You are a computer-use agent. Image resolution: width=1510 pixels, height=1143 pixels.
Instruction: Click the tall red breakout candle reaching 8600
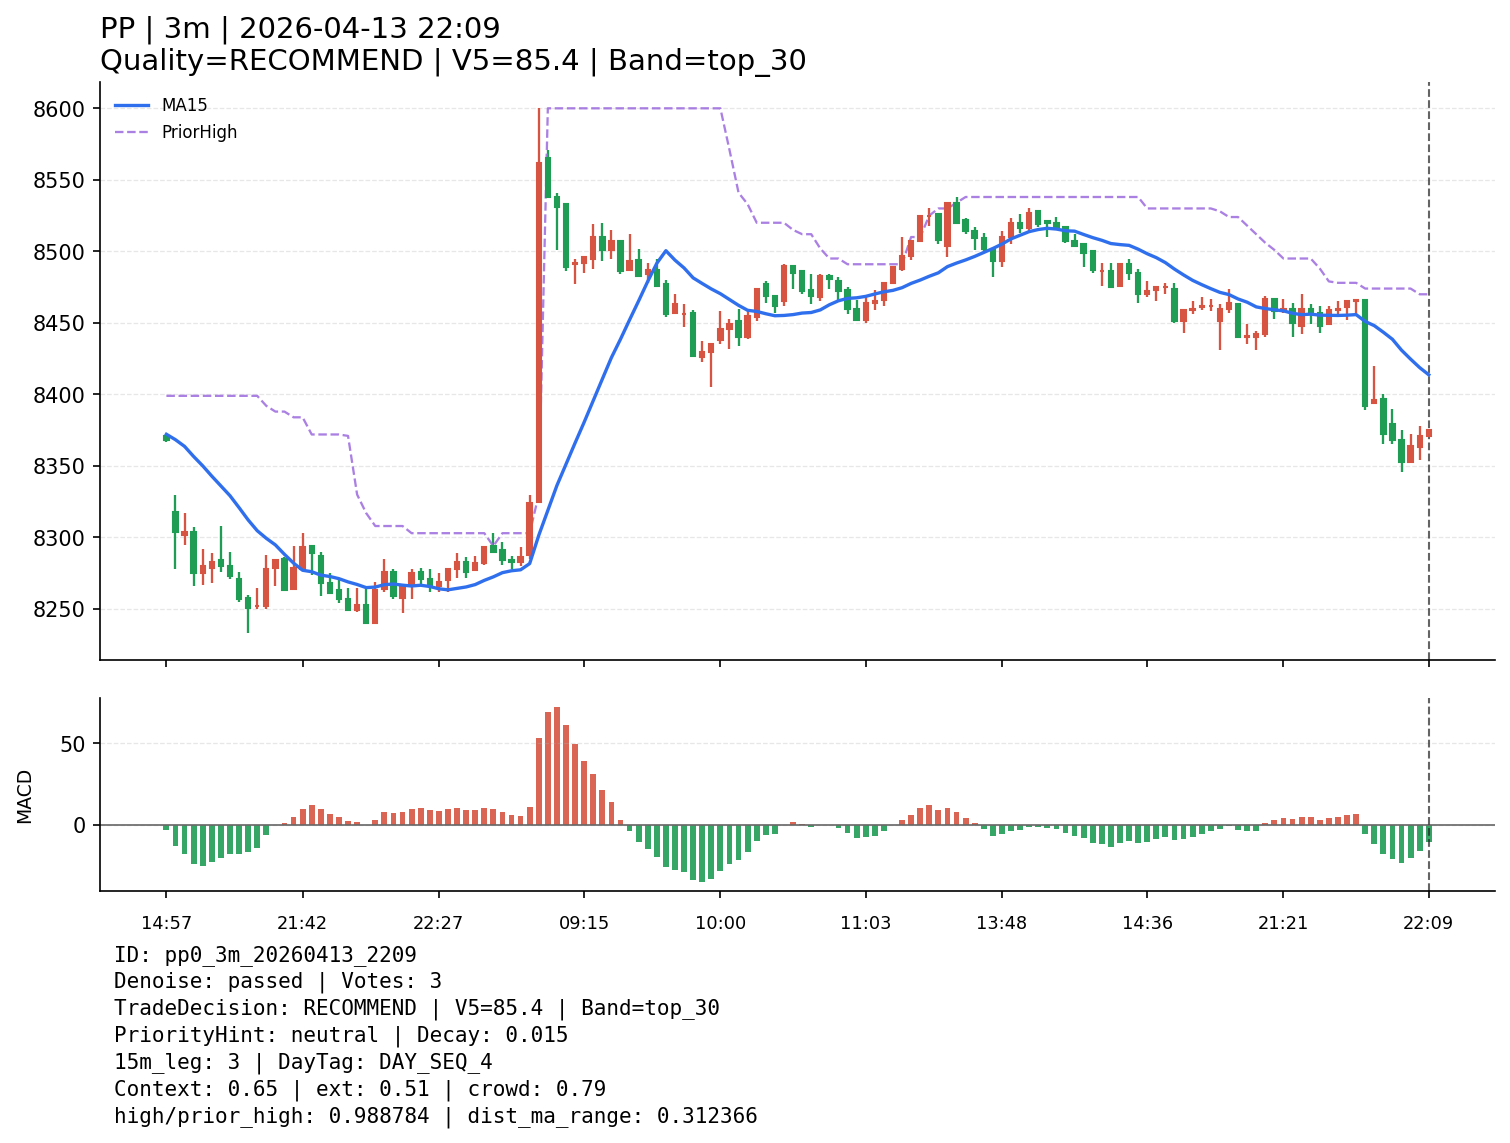click(539, 330)
